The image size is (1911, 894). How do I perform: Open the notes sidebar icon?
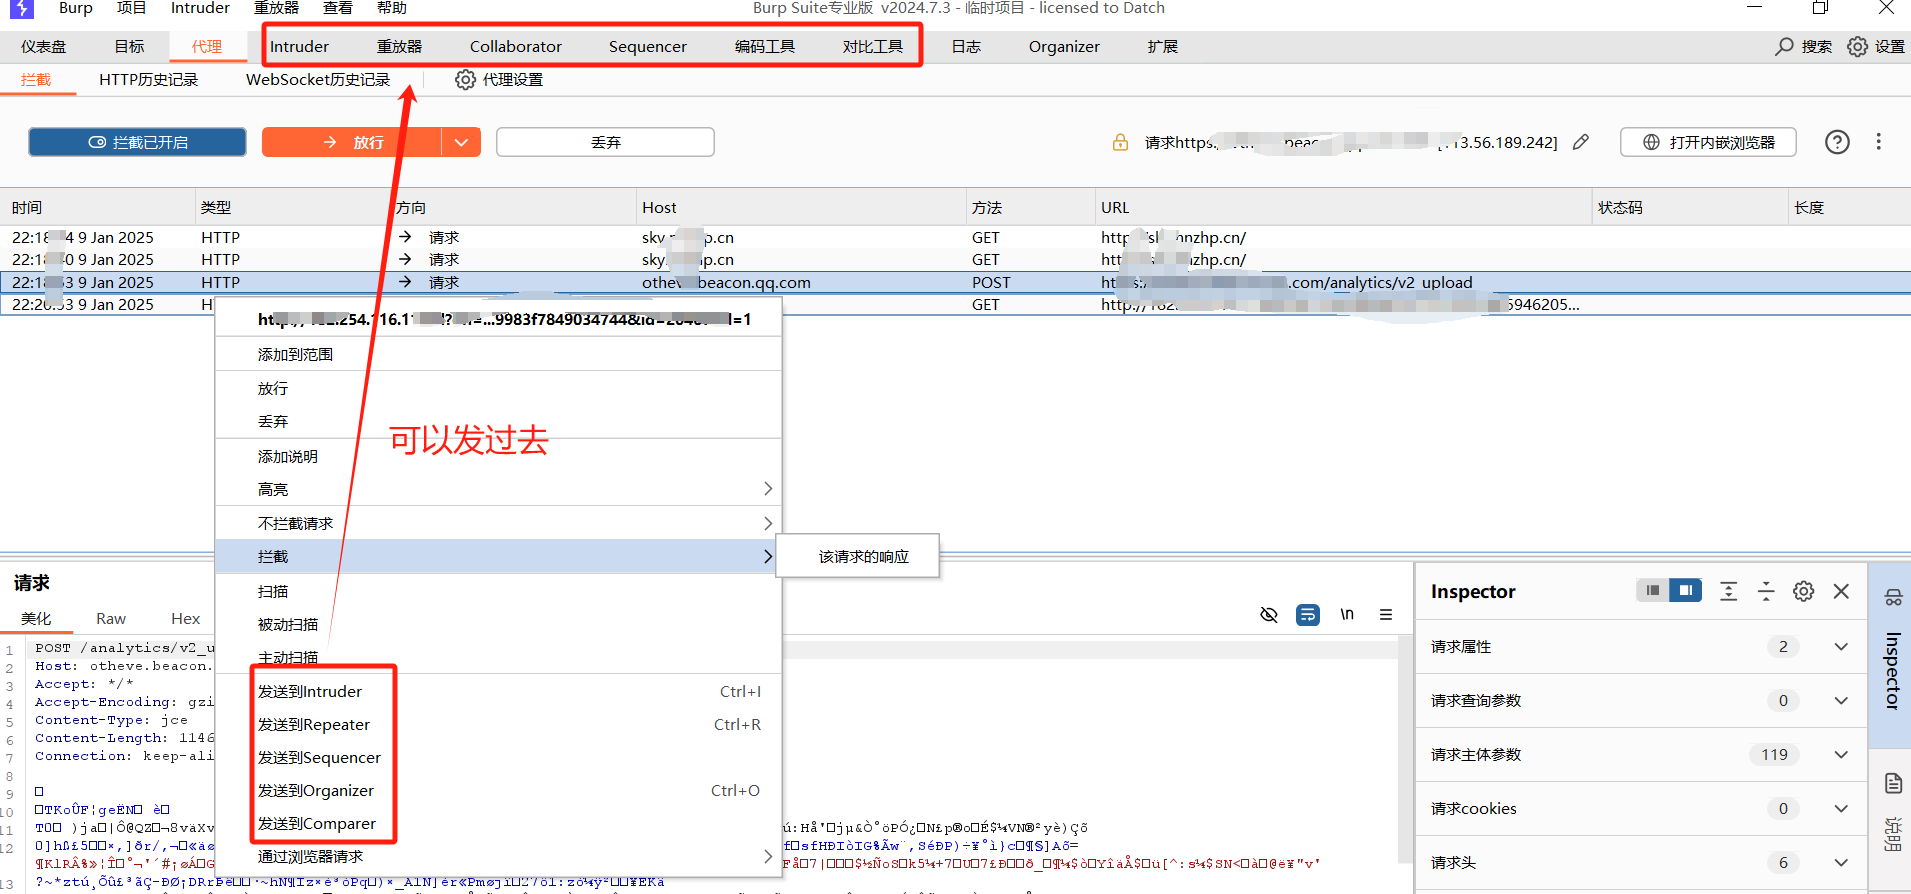[x=1893, y=783]
